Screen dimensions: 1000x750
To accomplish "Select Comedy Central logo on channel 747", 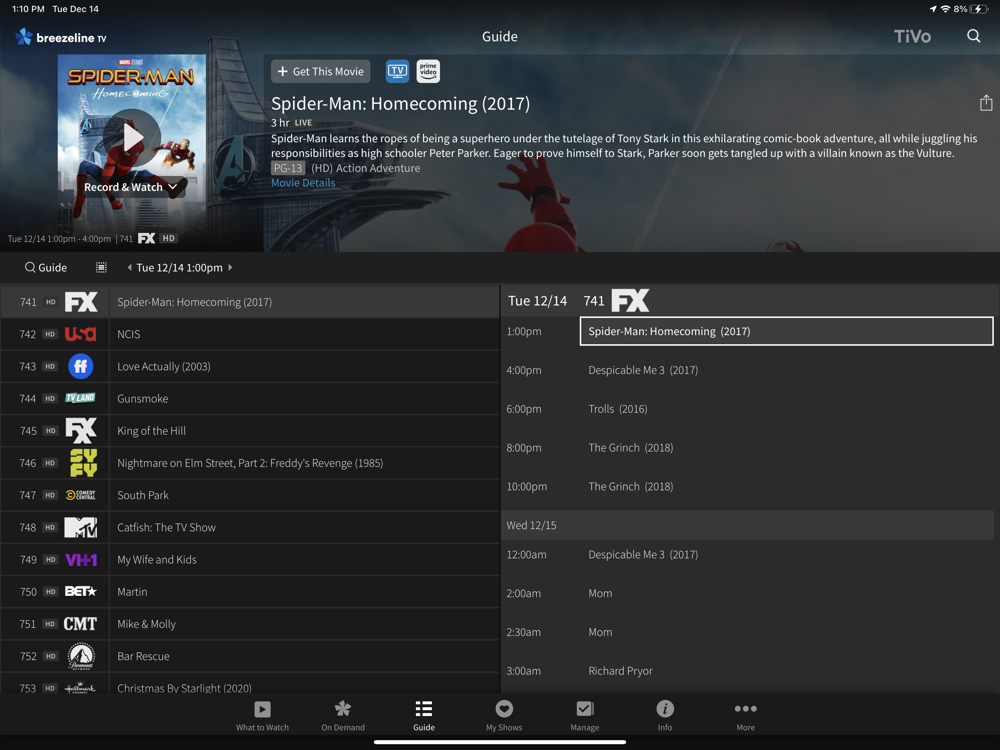I will tap(81, 495).
